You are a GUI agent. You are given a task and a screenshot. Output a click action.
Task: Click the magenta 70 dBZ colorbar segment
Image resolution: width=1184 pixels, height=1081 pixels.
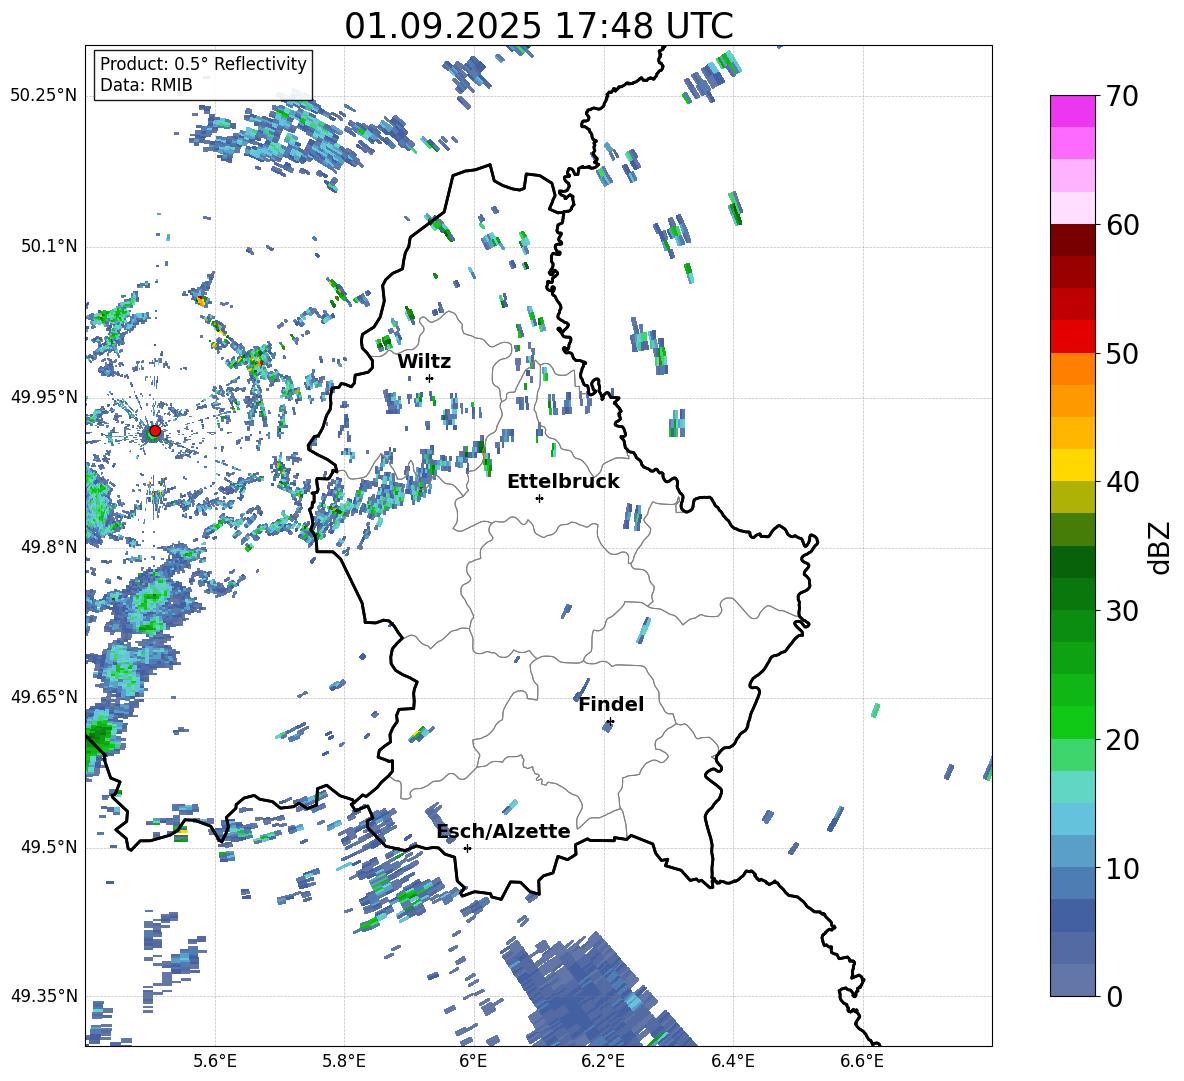tap(1072, 111)
